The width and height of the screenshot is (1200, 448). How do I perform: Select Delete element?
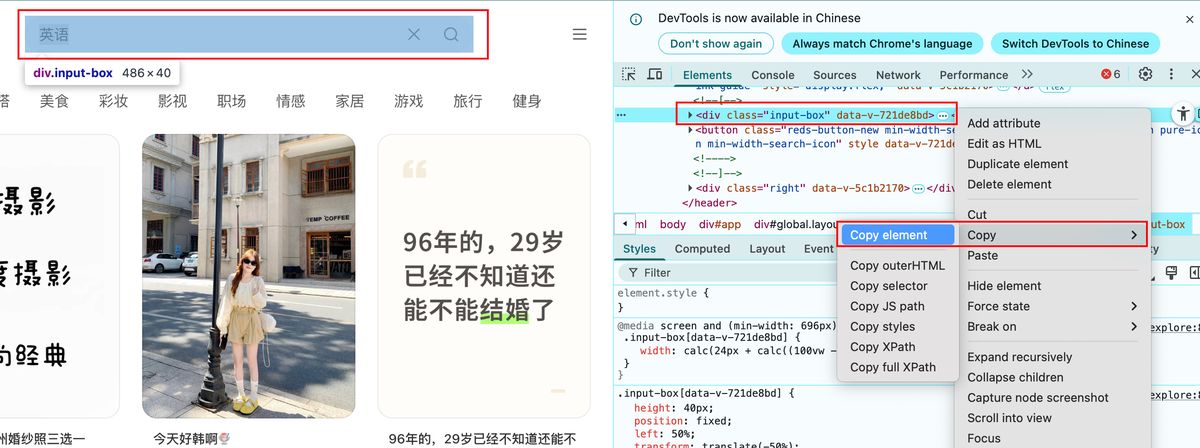(x=1009, y=184)
